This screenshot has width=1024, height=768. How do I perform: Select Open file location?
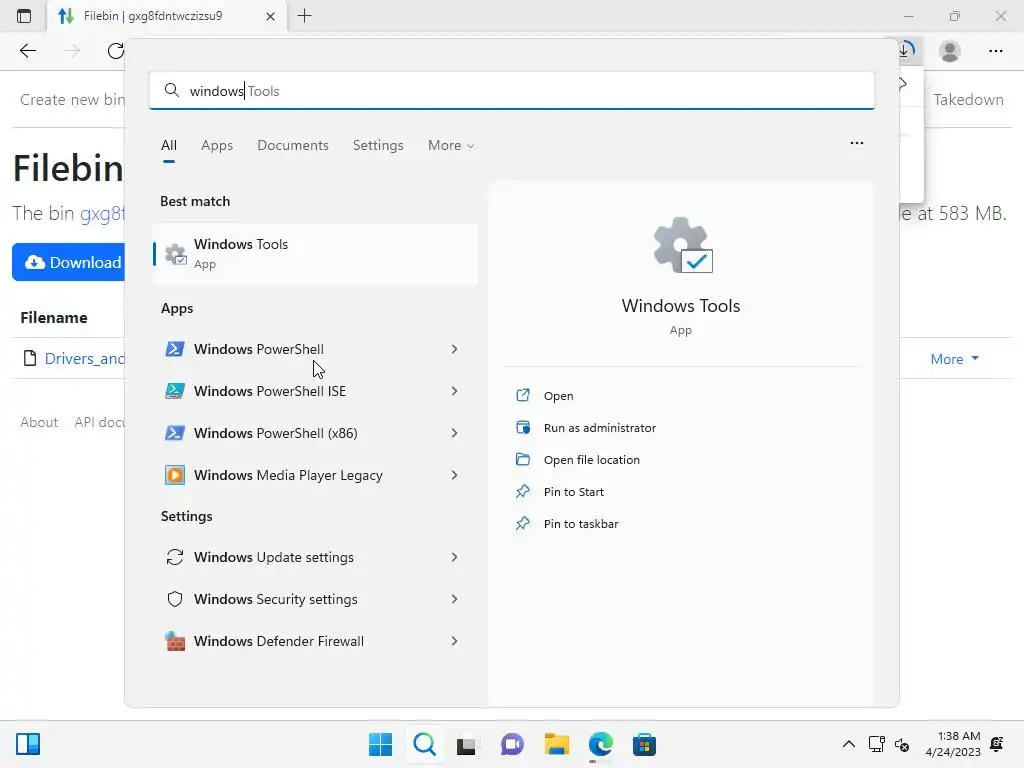(x=592, y=460)
